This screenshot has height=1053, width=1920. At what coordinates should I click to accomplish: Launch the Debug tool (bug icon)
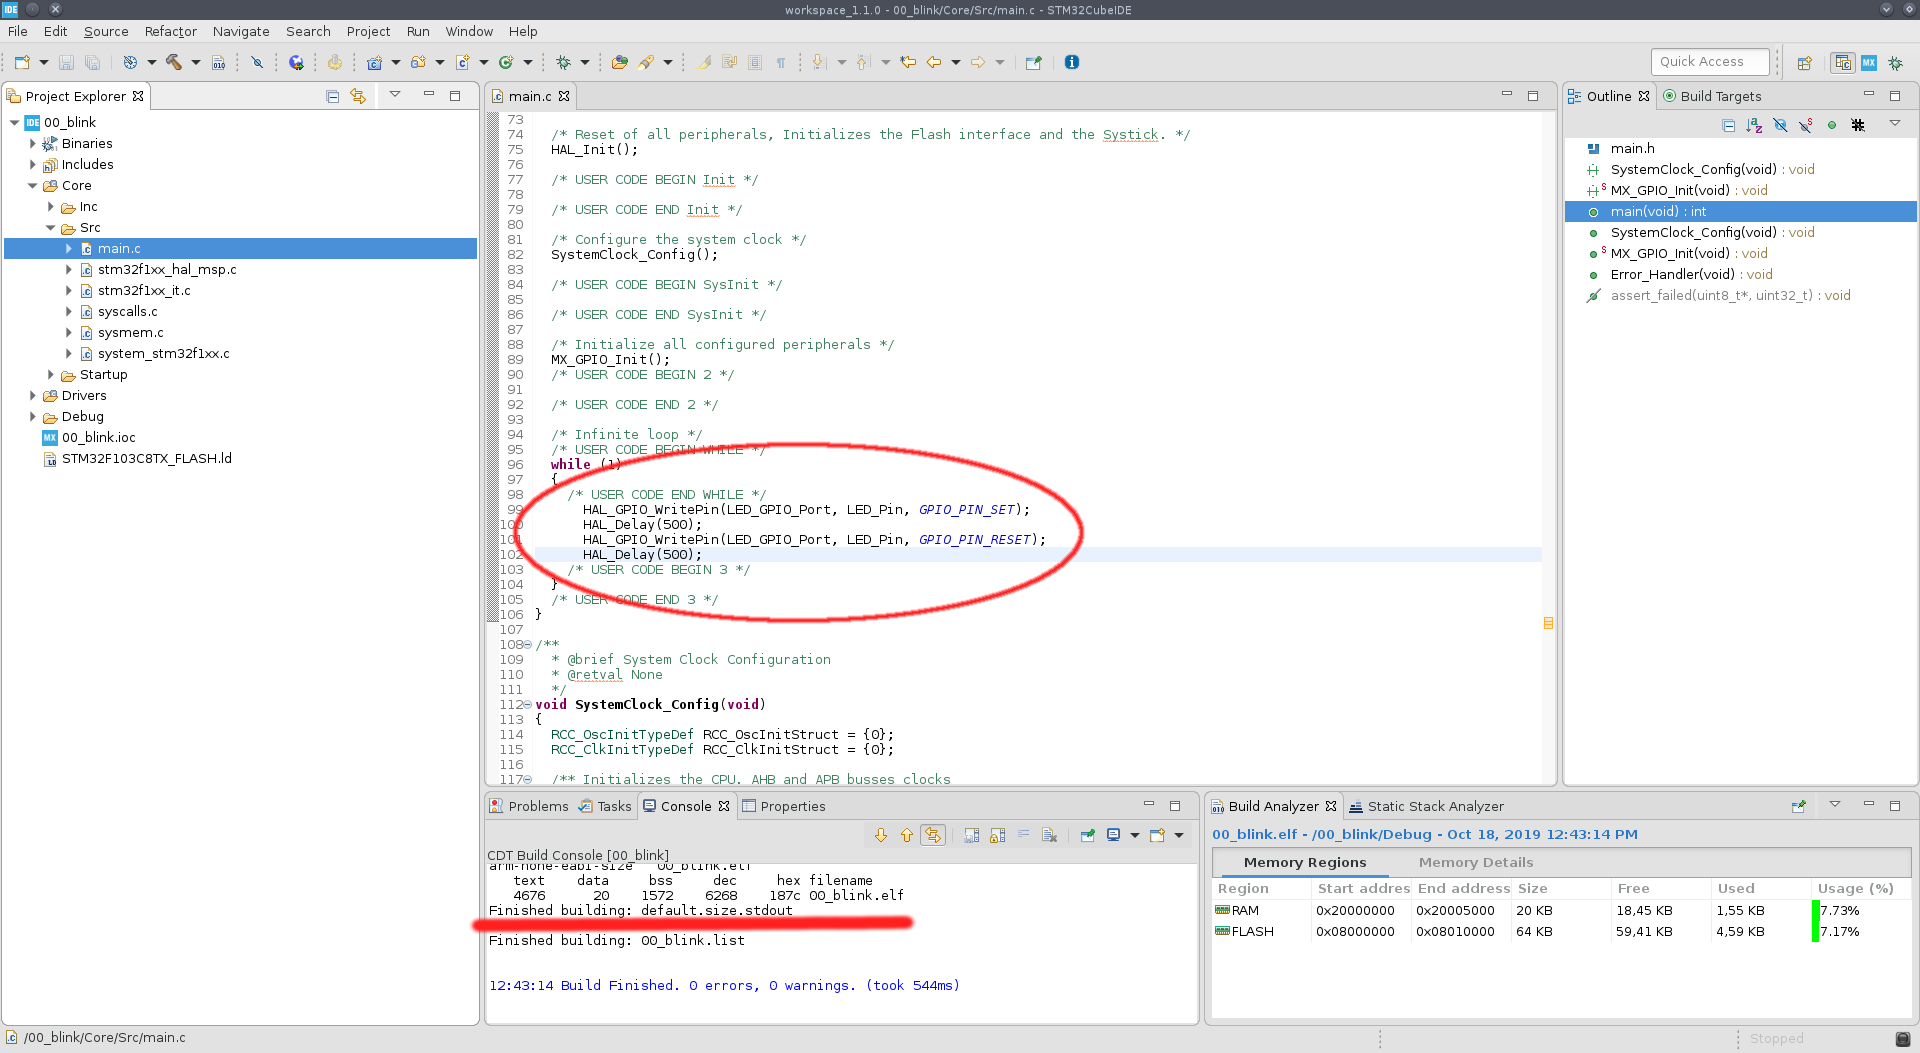coord(563,62)
